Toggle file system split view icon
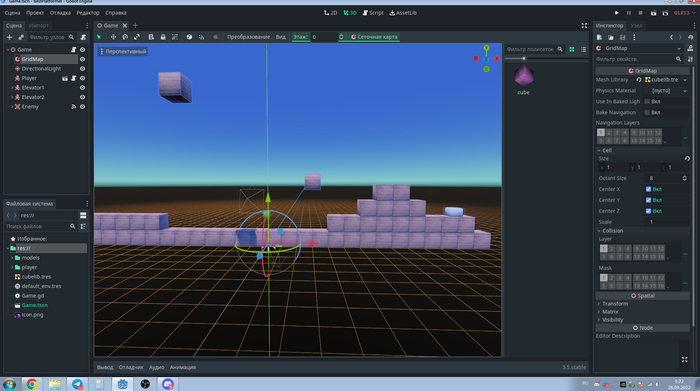This screenshot has height=391, width=700. click(x=83, y=215)
